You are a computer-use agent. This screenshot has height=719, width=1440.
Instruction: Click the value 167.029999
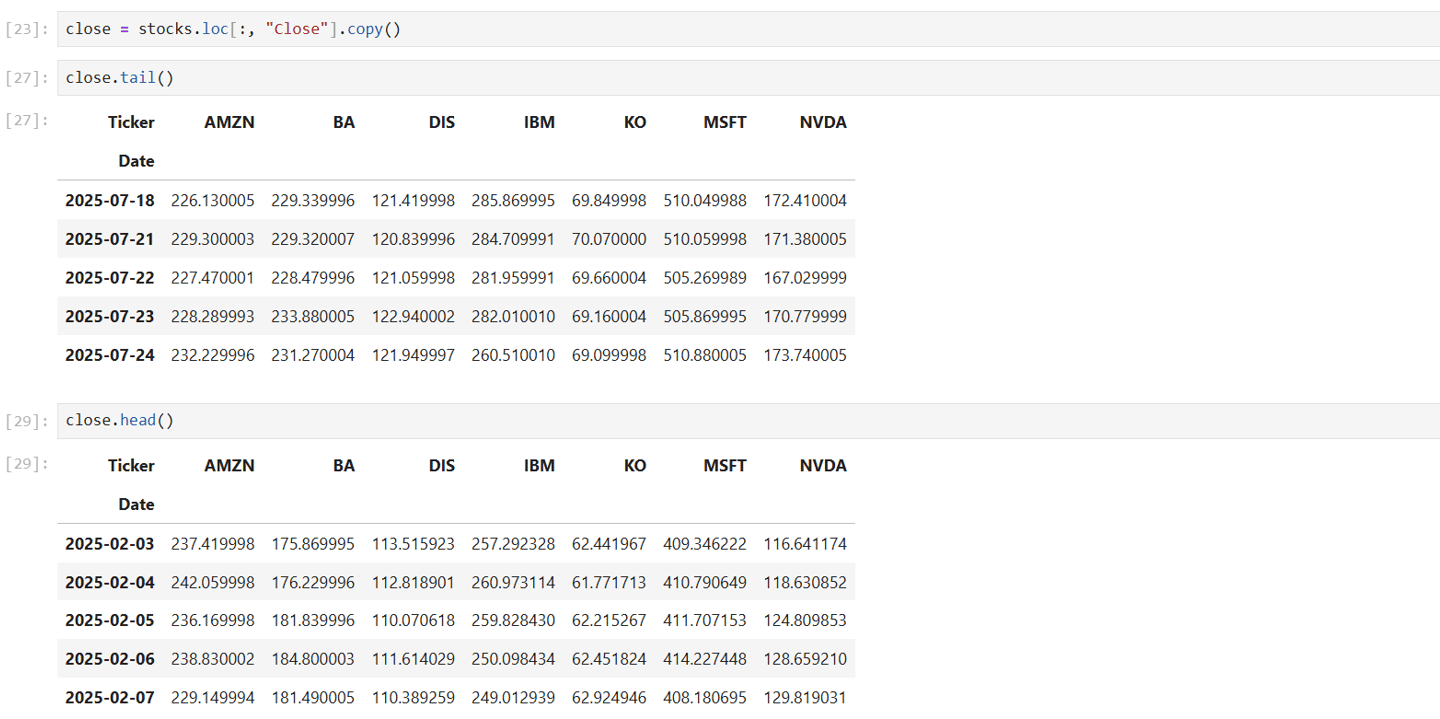[805, 277]
